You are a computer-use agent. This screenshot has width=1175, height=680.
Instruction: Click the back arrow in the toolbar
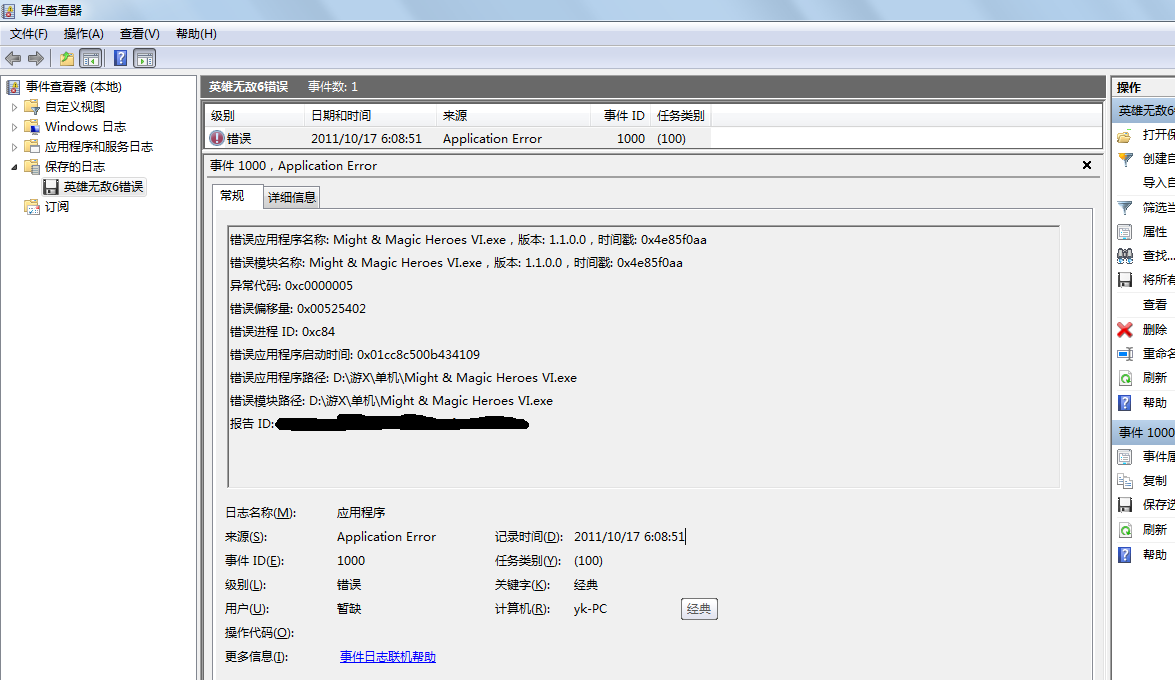coord(13,58)
